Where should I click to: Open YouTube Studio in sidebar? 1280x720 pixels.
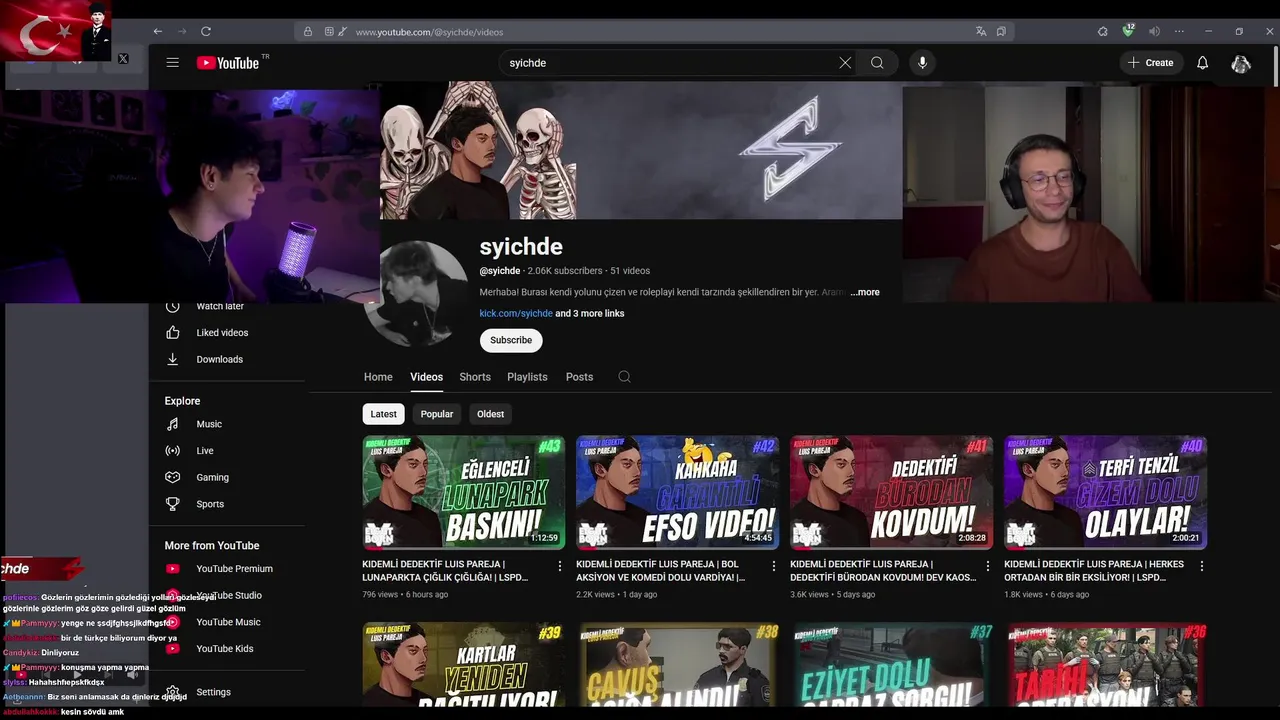(x=230, y=596)
